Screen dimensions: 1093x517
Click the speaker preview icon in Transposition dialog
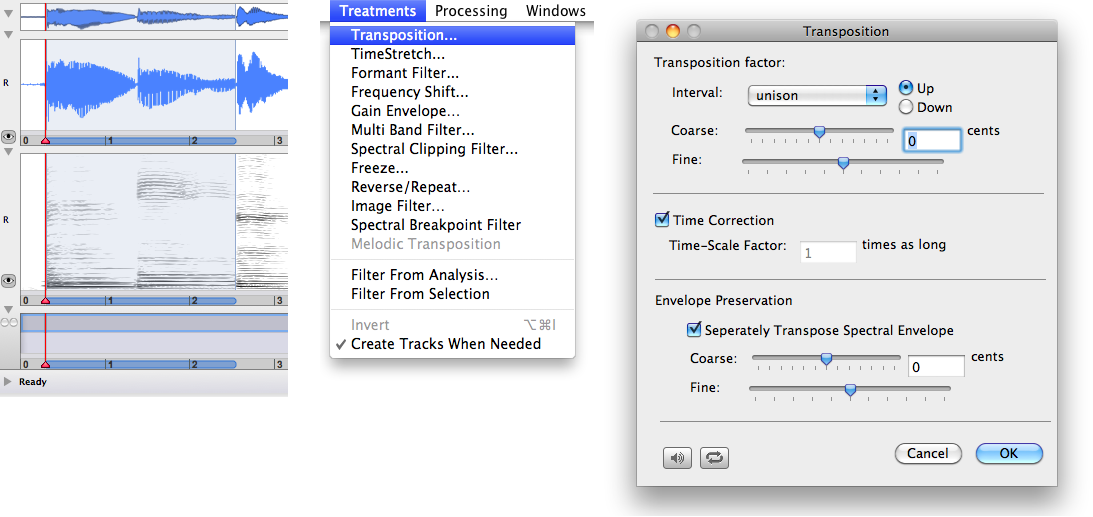tap(677, 457)
